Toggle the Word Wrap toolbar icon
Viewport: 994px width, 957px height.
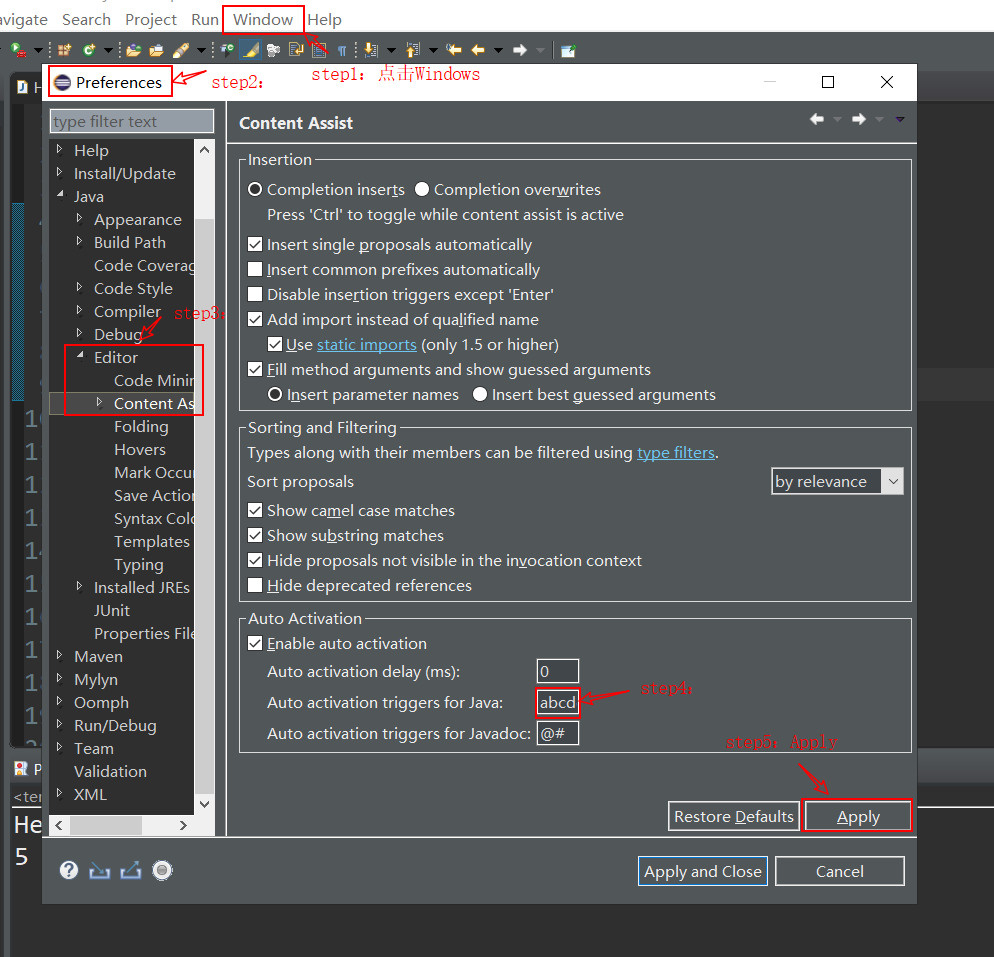point(296,49)
